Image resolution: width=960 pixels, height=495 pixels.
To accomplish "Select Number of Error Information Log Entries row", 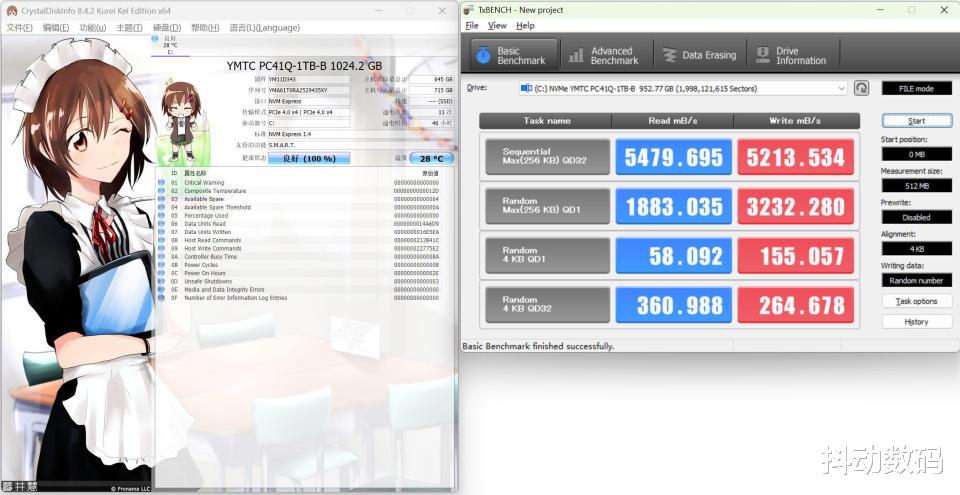I will [x=305, y=298].
